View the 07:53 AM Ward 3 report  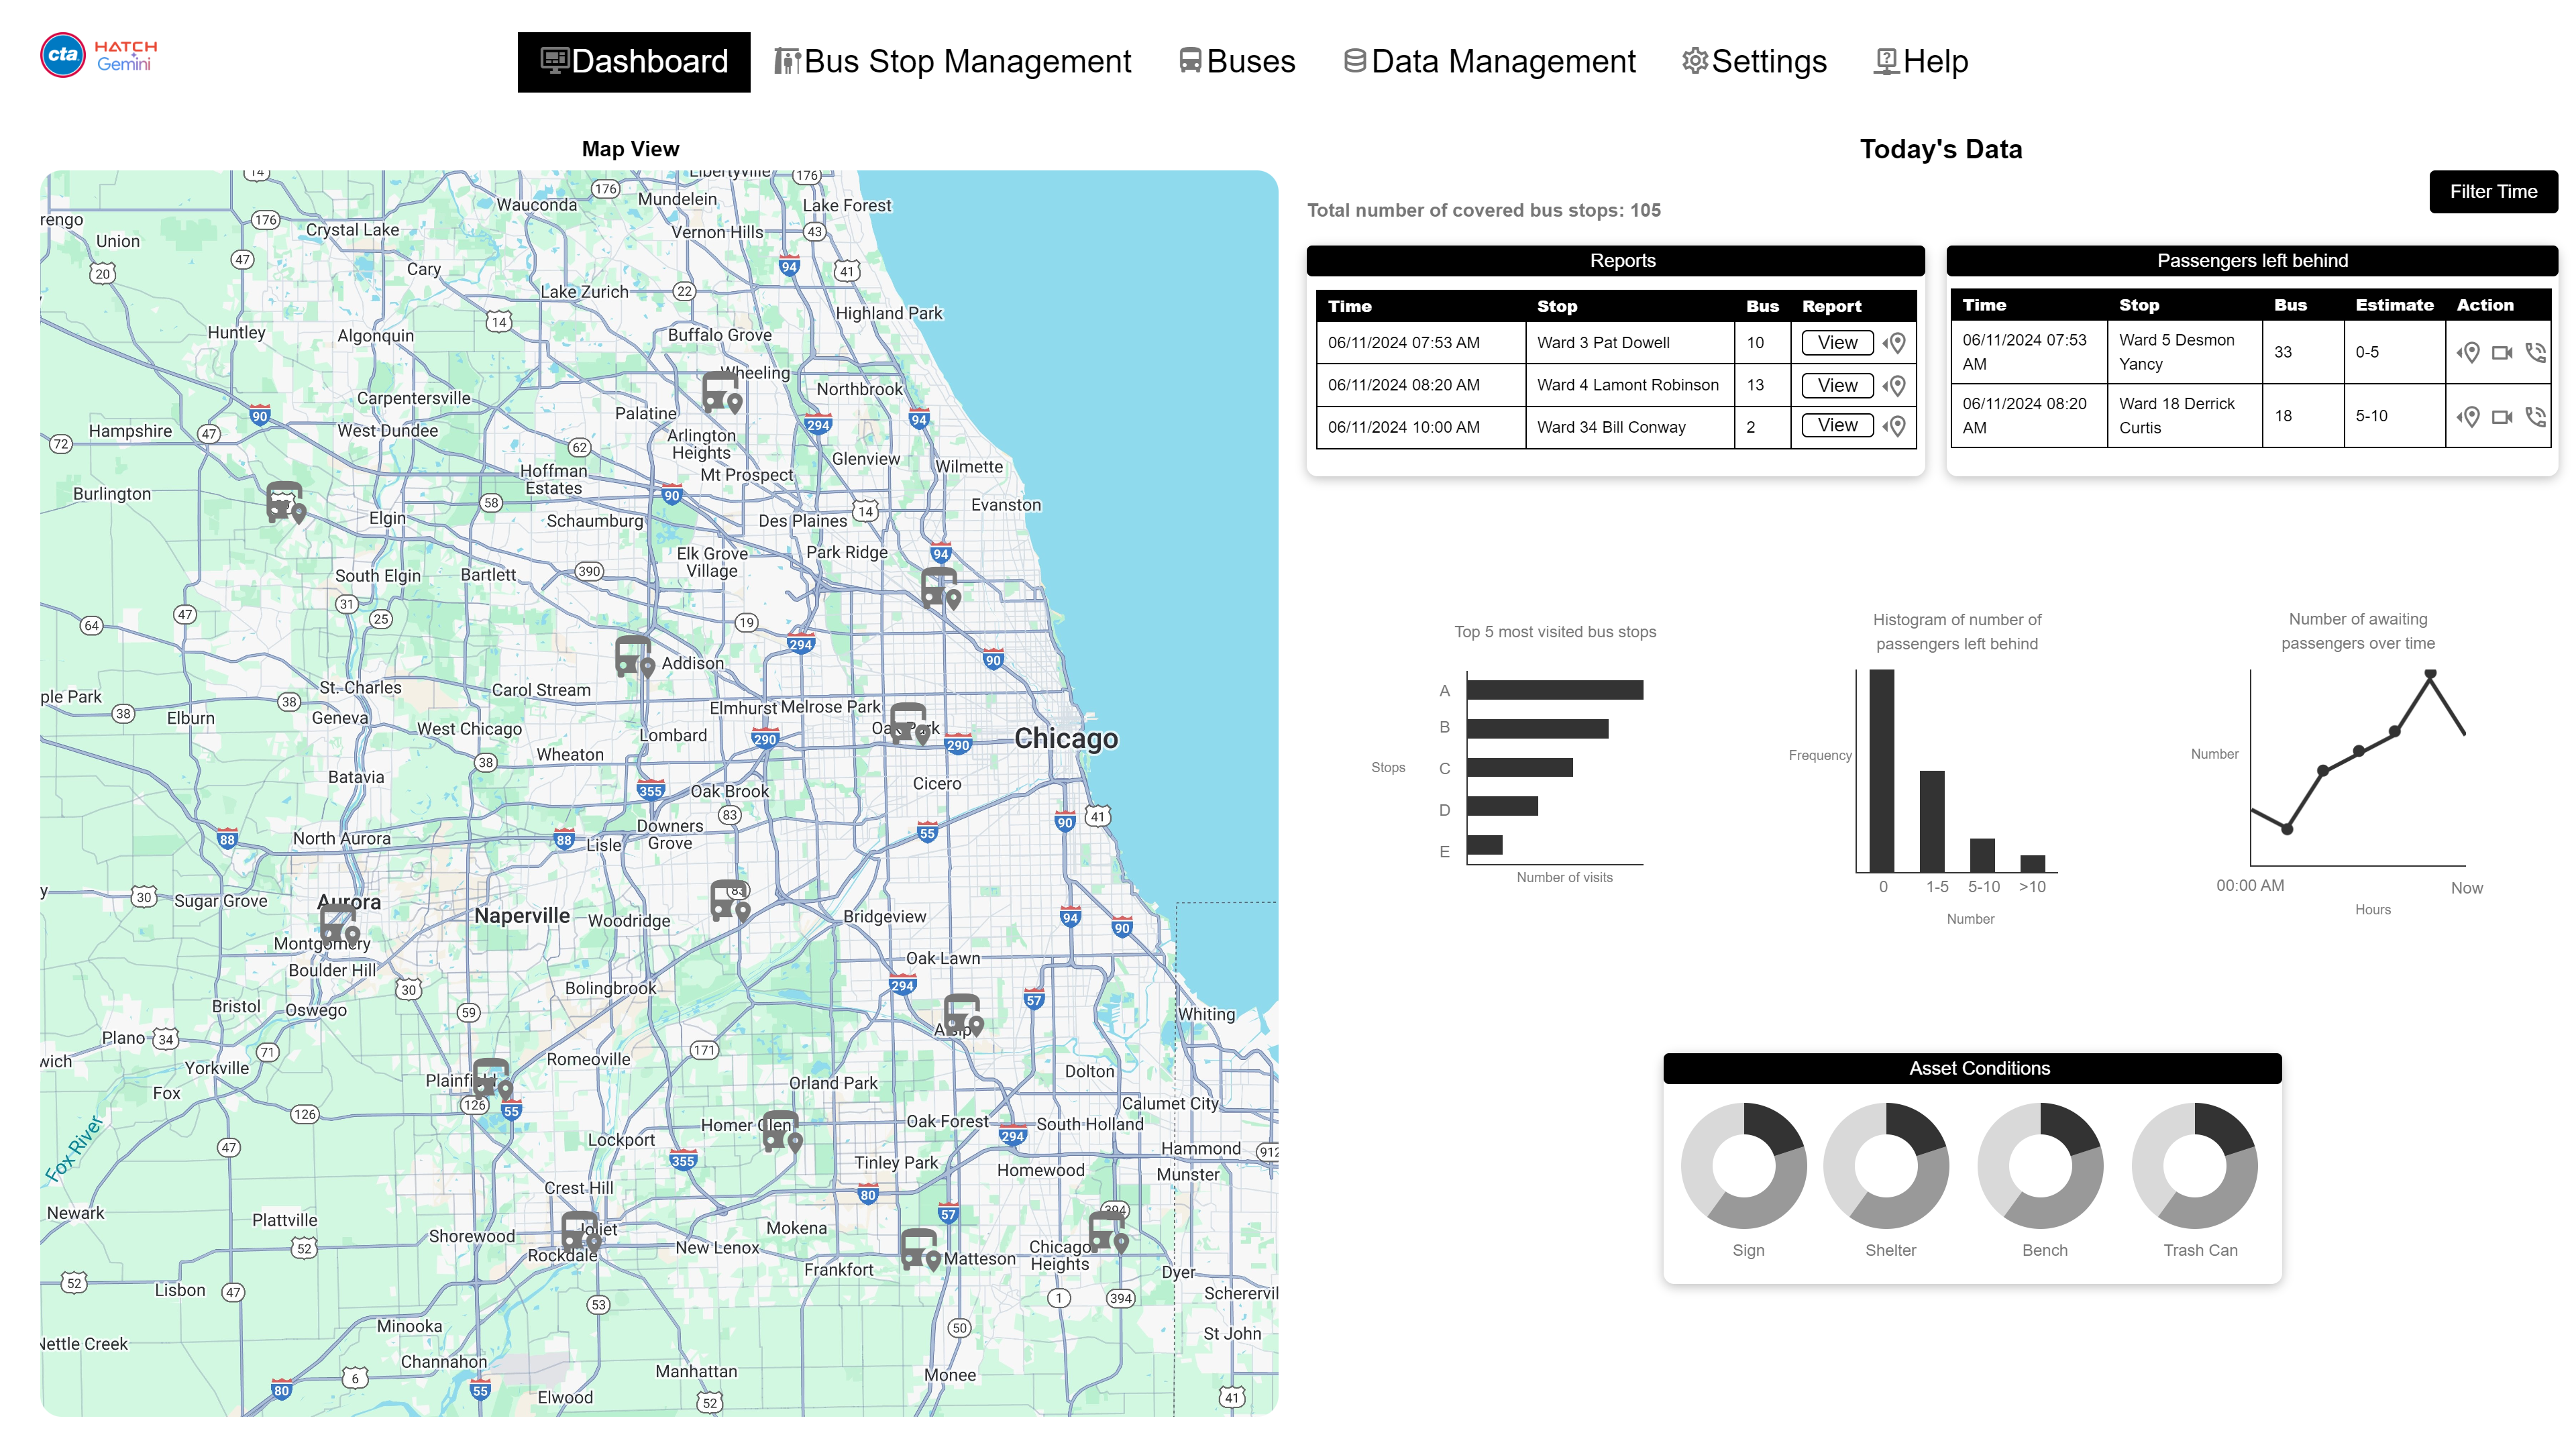tap(1836, 343)
